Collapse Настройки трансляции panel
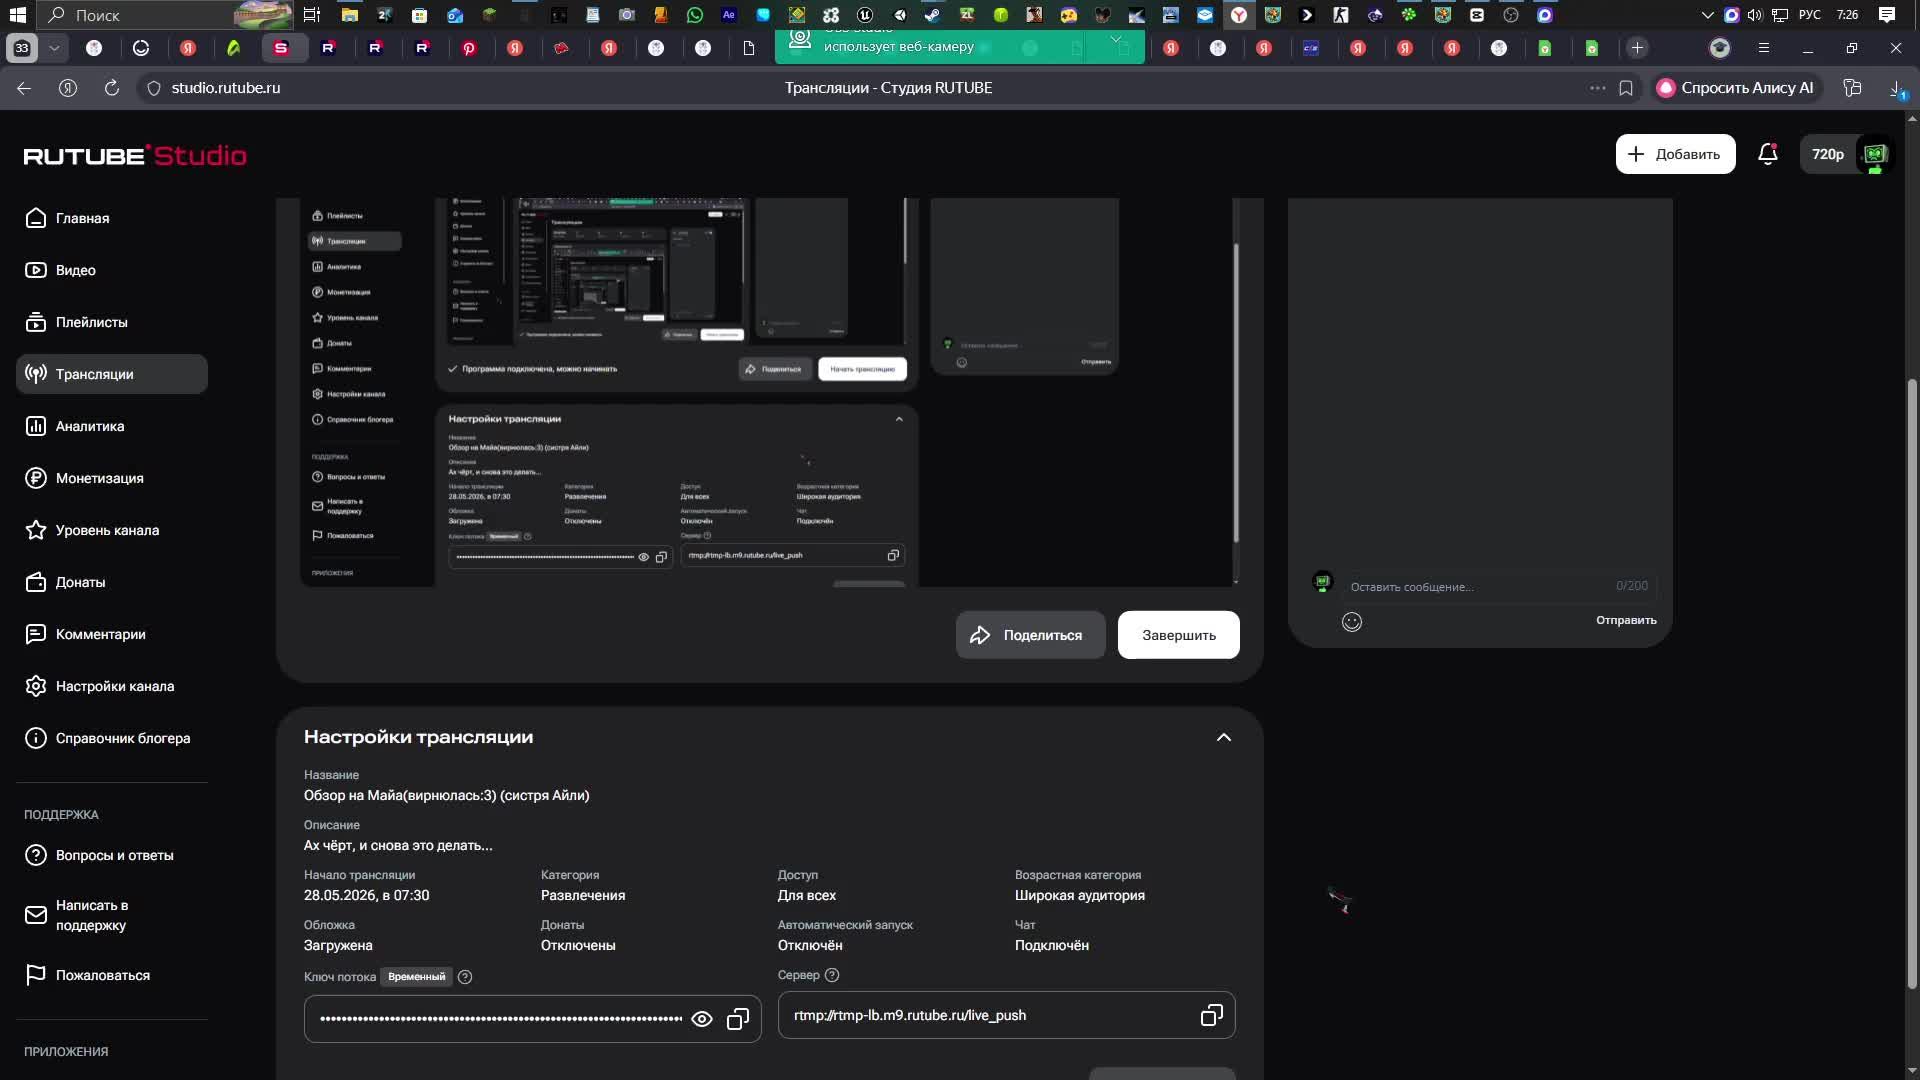The image size is (1920, 1080). click(1223, 737)
